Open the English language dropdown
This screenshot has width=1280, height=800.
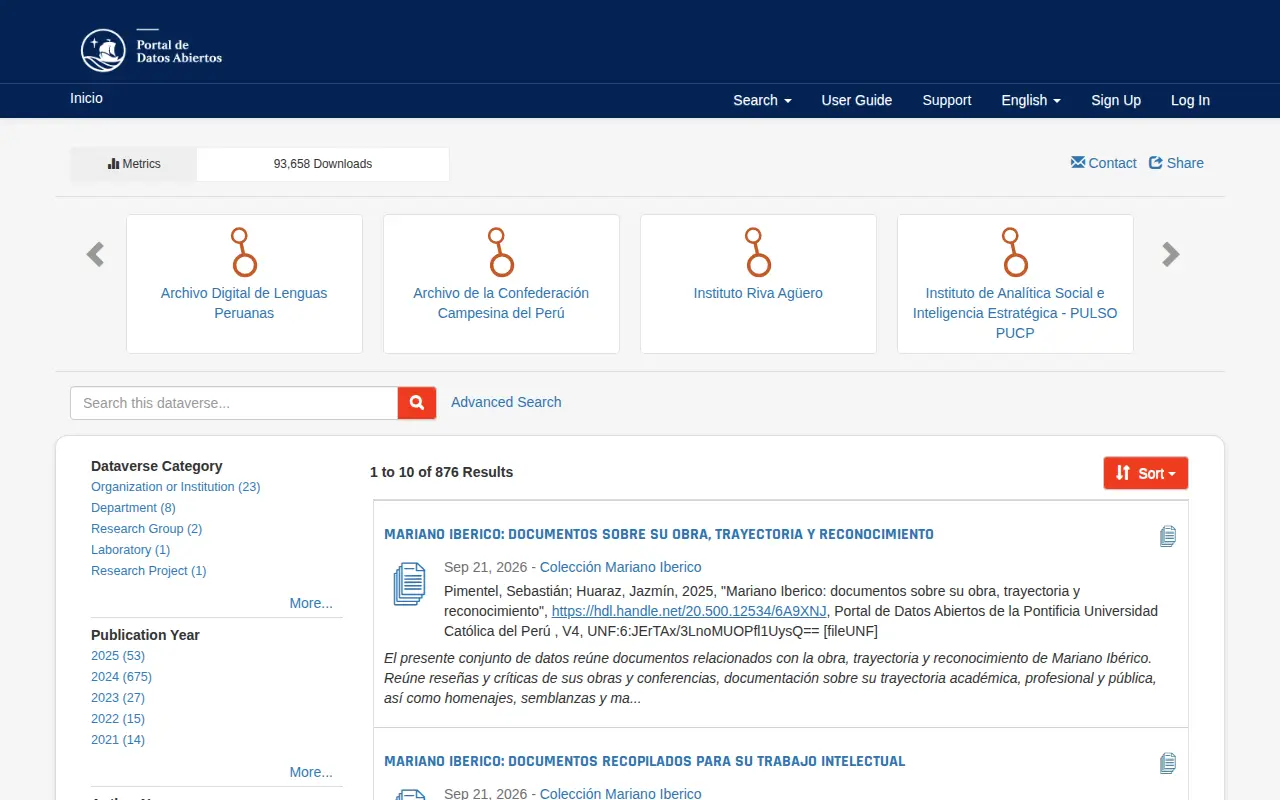coord(1031,100)
